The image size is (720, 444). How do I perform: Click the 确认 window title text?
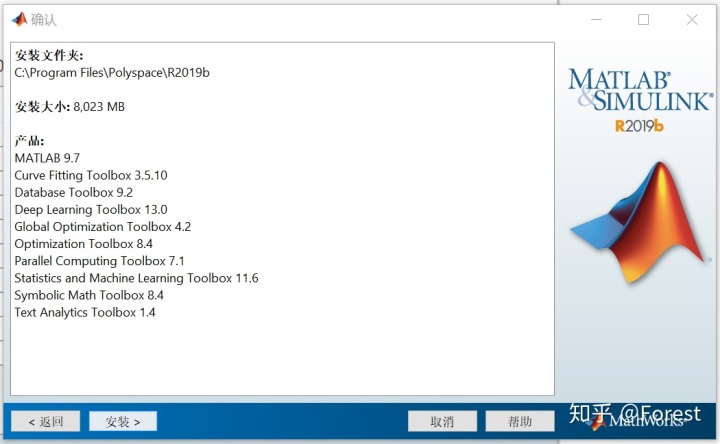44,20
